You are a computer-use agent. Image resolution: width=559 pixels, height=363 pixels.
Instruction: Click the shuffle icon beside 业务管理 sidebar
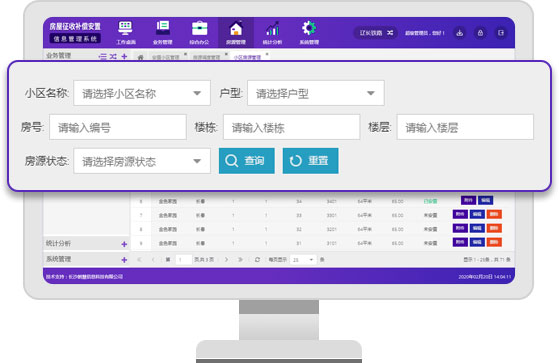coord(113,56)
